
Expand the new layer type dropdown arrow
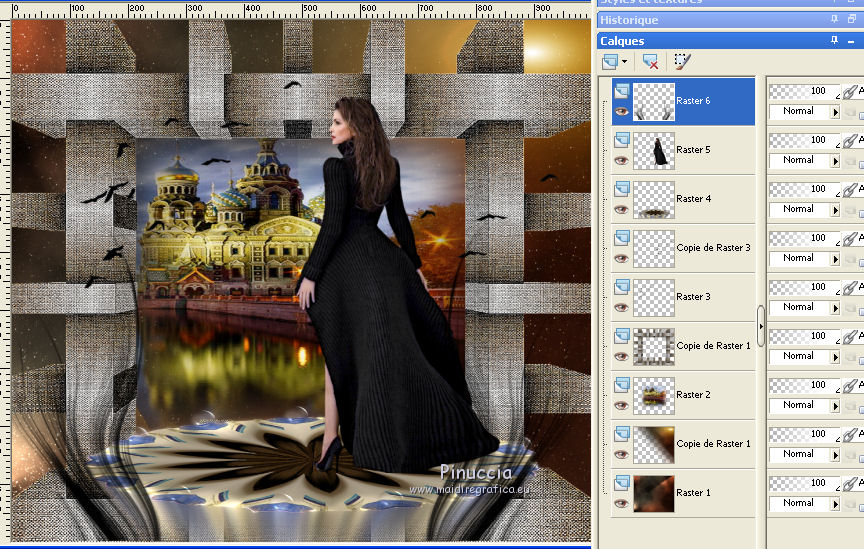pos(624,62)
